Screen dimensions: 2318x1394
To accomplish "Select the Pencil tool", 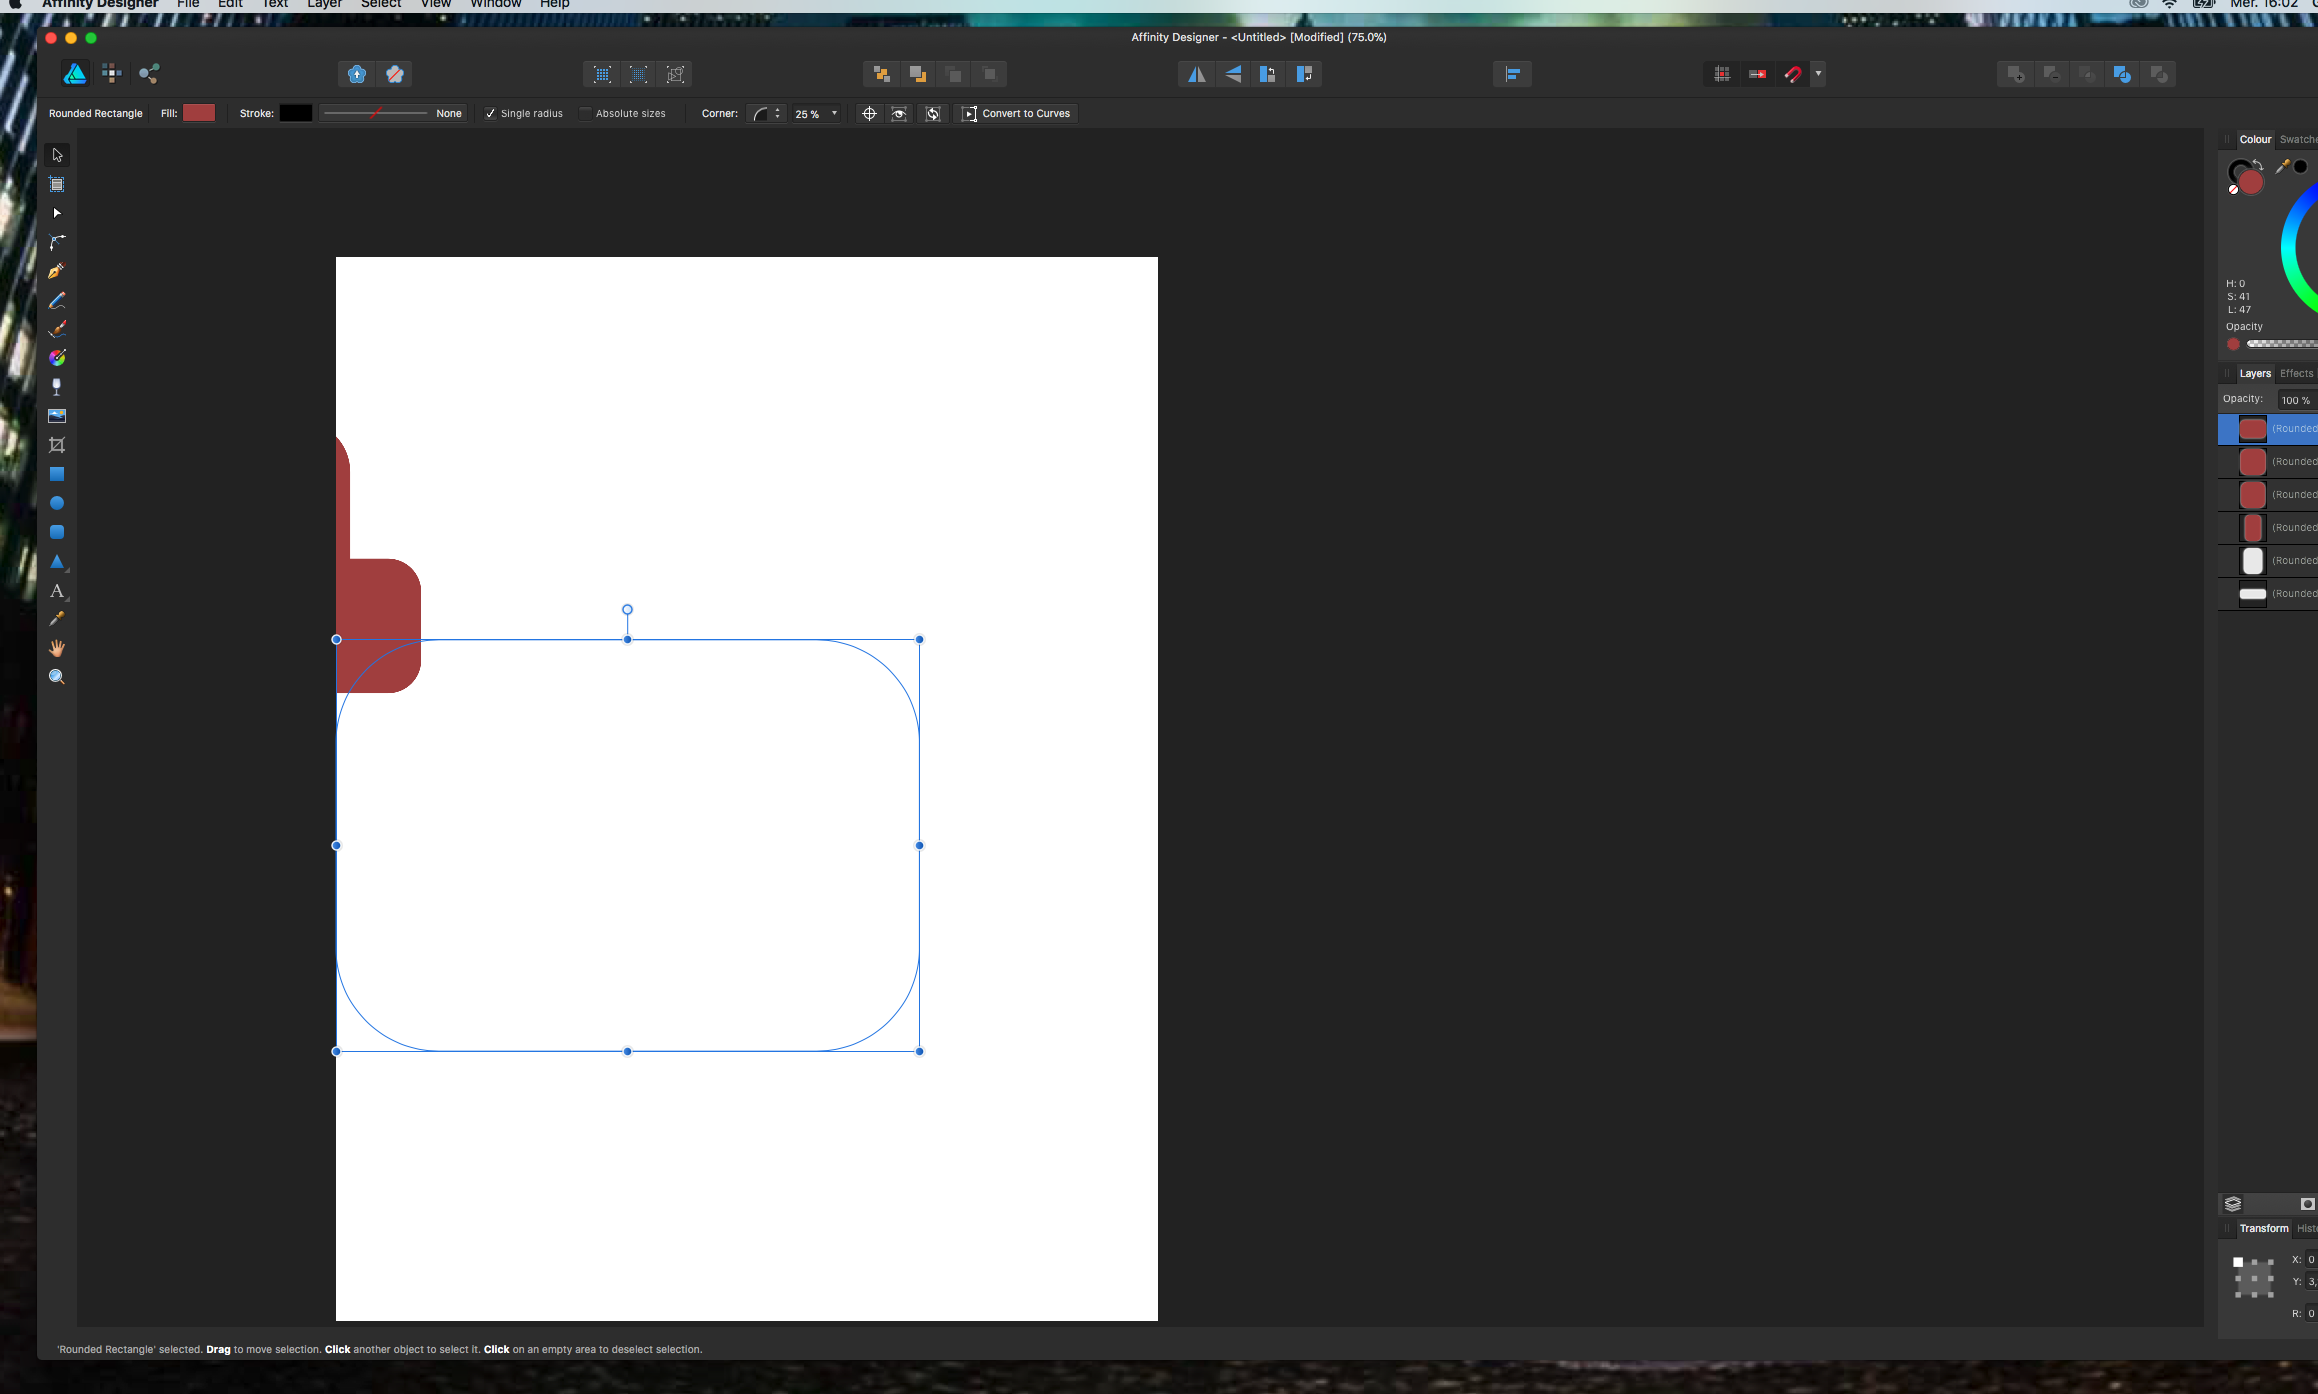I will [x=57, y=300].
